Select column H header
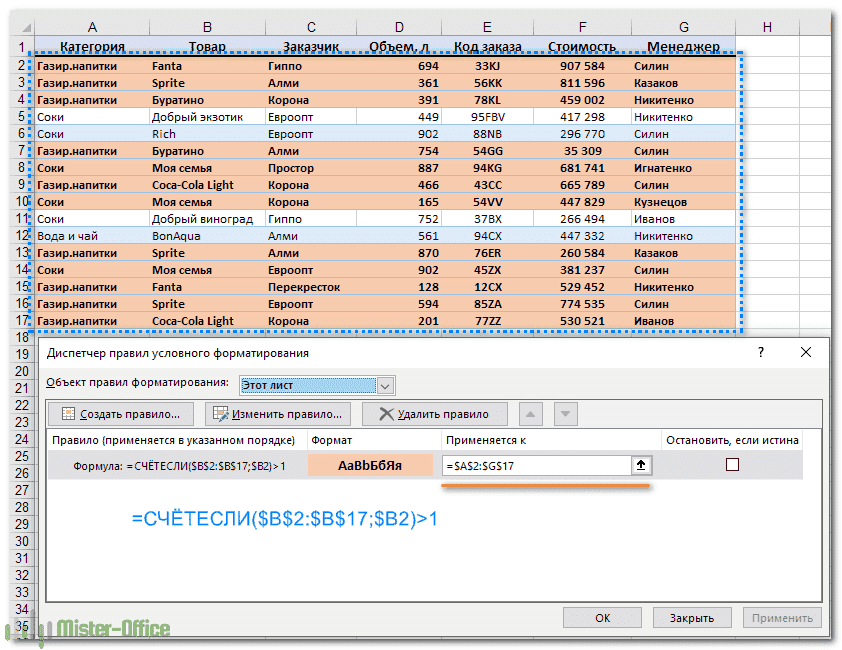 [767, 27]
